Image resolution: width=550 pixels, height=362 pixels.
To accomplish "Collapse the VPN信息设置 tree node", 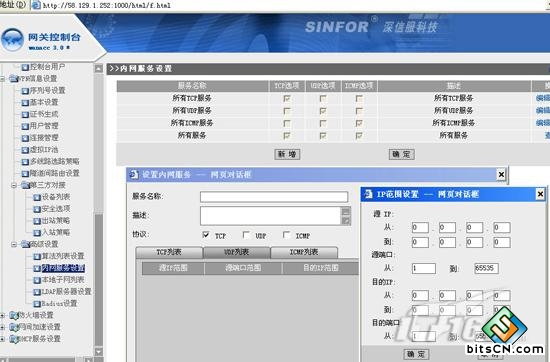I will 2,79.
